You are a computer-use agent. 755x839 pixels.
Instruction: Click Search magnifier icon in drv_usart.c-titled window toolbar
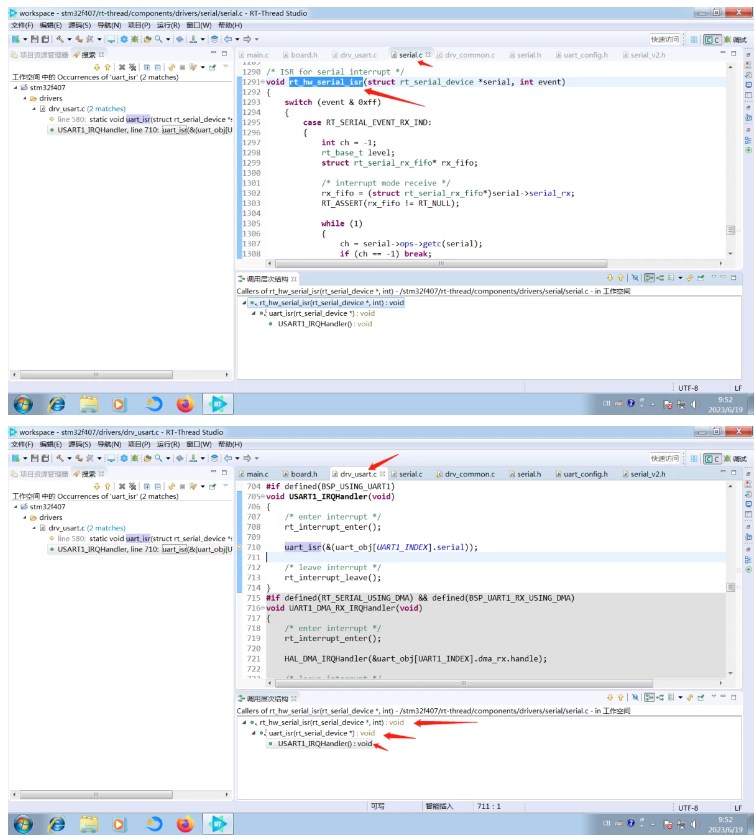pos(158,459)
